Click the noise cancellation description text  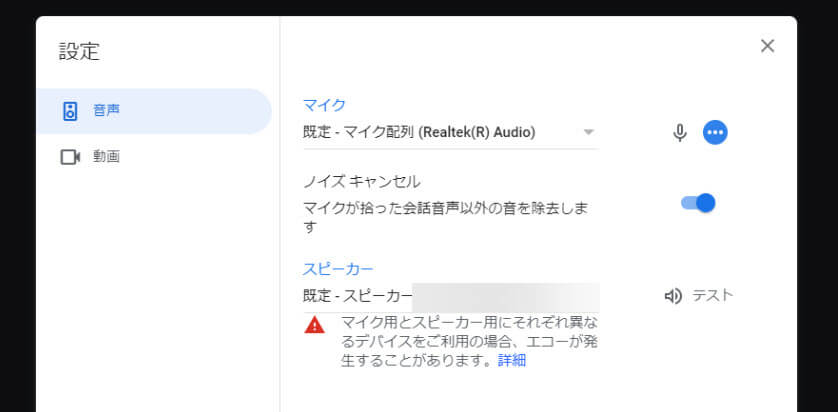click(445, 217)
